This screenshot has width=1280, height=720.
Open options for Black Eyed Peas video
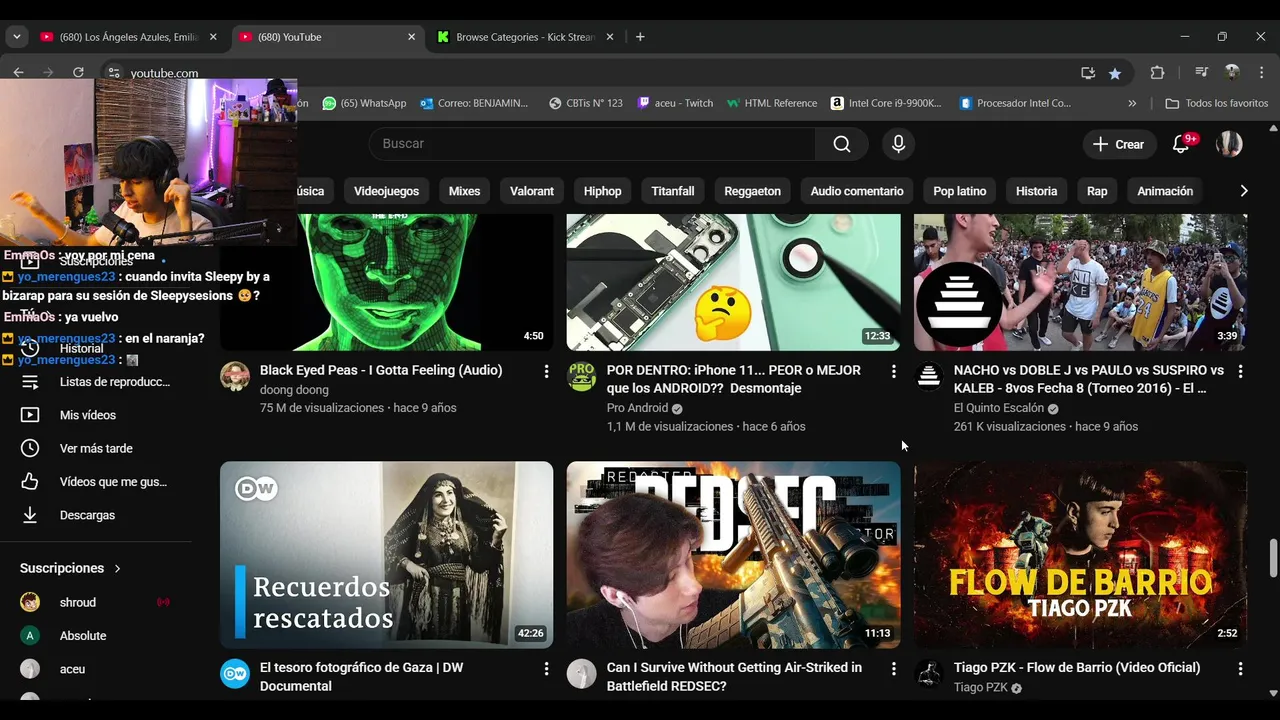point(546,371)
